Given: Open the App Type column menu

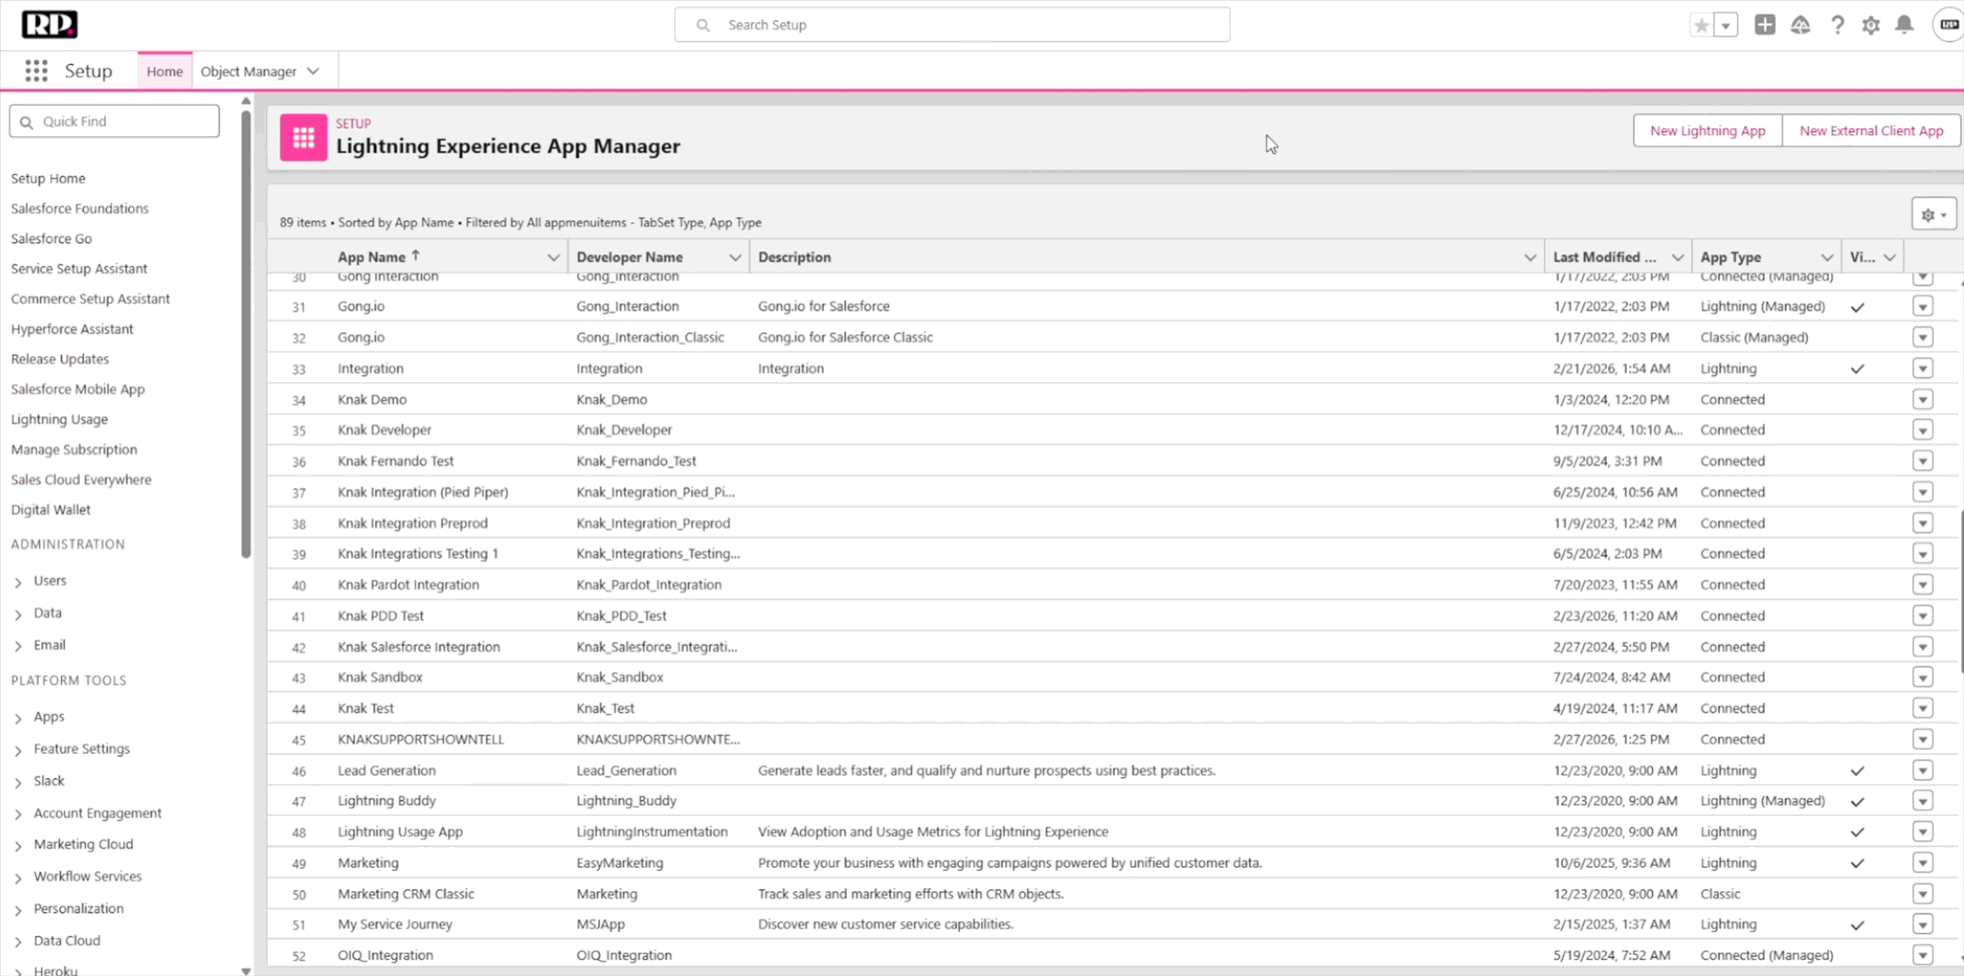Looking at the screenshot, I should point(1826,257).
